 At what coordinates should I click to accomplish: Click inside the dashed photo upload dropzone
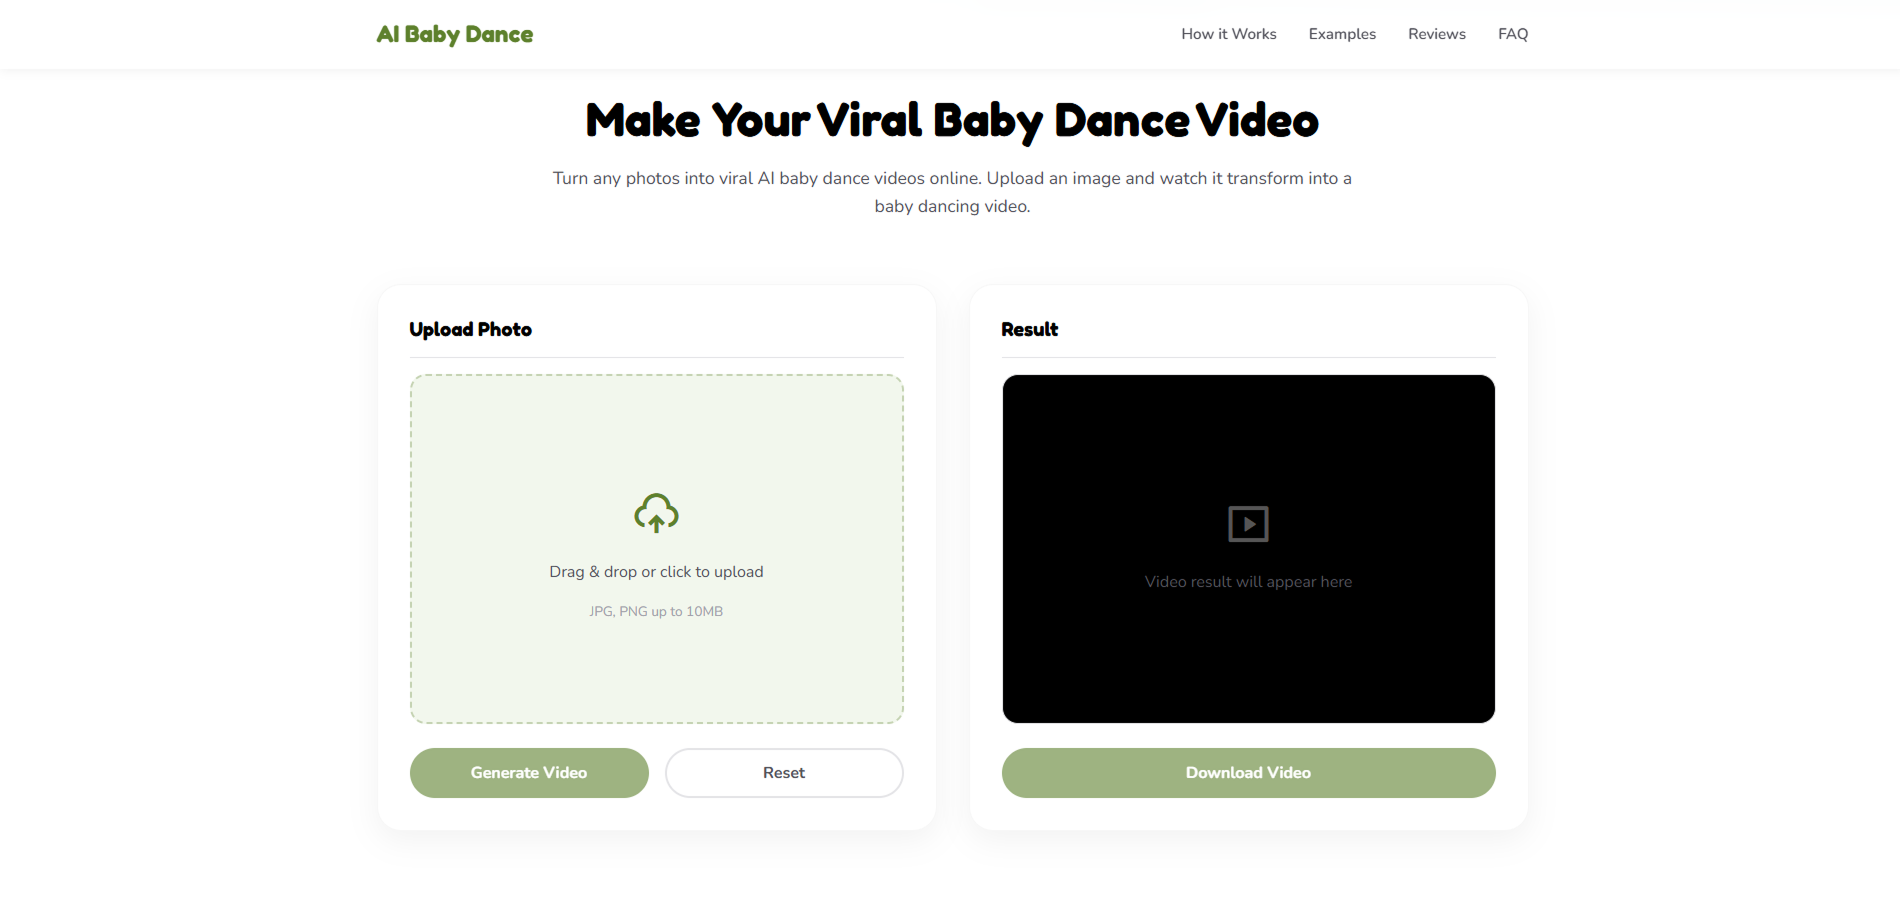(x=656, y=548)
